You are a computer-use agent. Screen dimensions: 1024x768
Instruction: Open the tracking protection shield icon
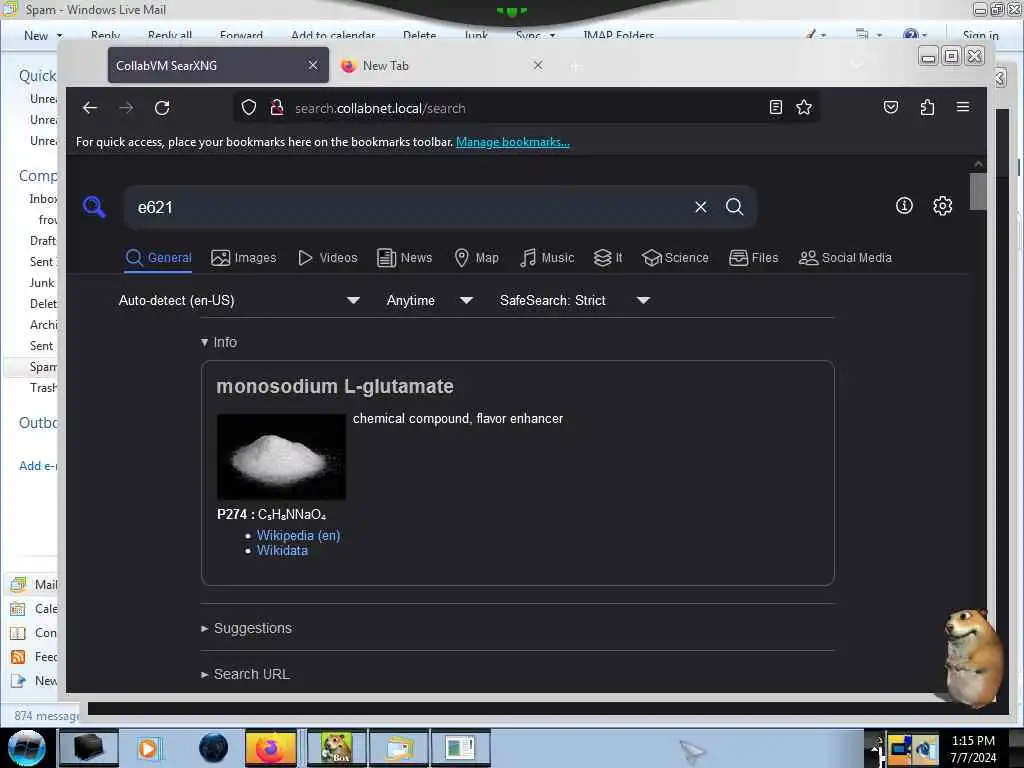point(249,108)
